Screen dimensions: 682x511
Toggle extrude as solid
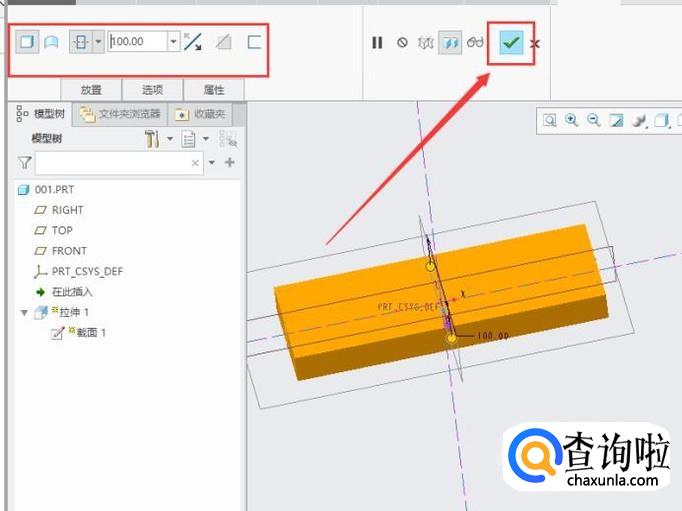tap(27, 42)
